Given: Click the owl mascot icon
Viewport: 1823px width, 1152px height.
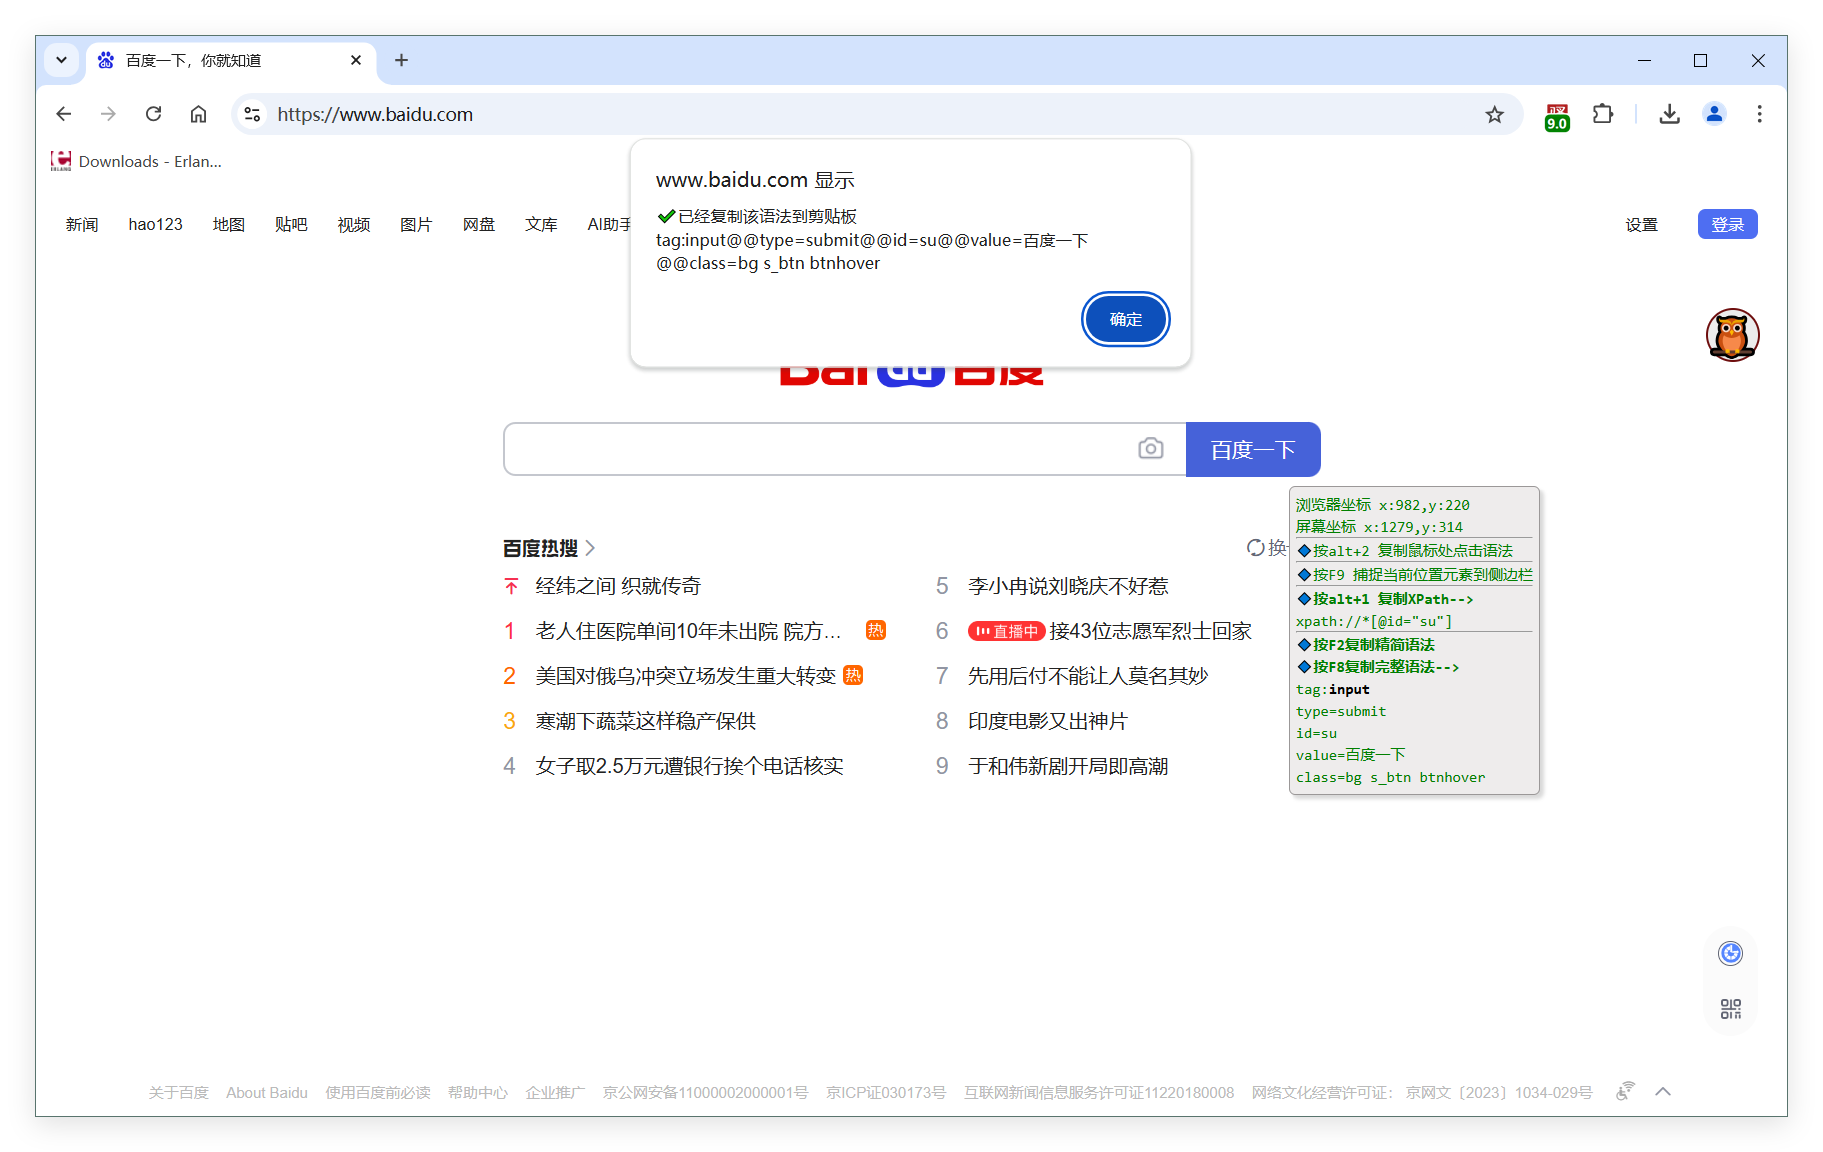Looking at the screenshot, I should pyautogui.click(x=1732, y=335).
